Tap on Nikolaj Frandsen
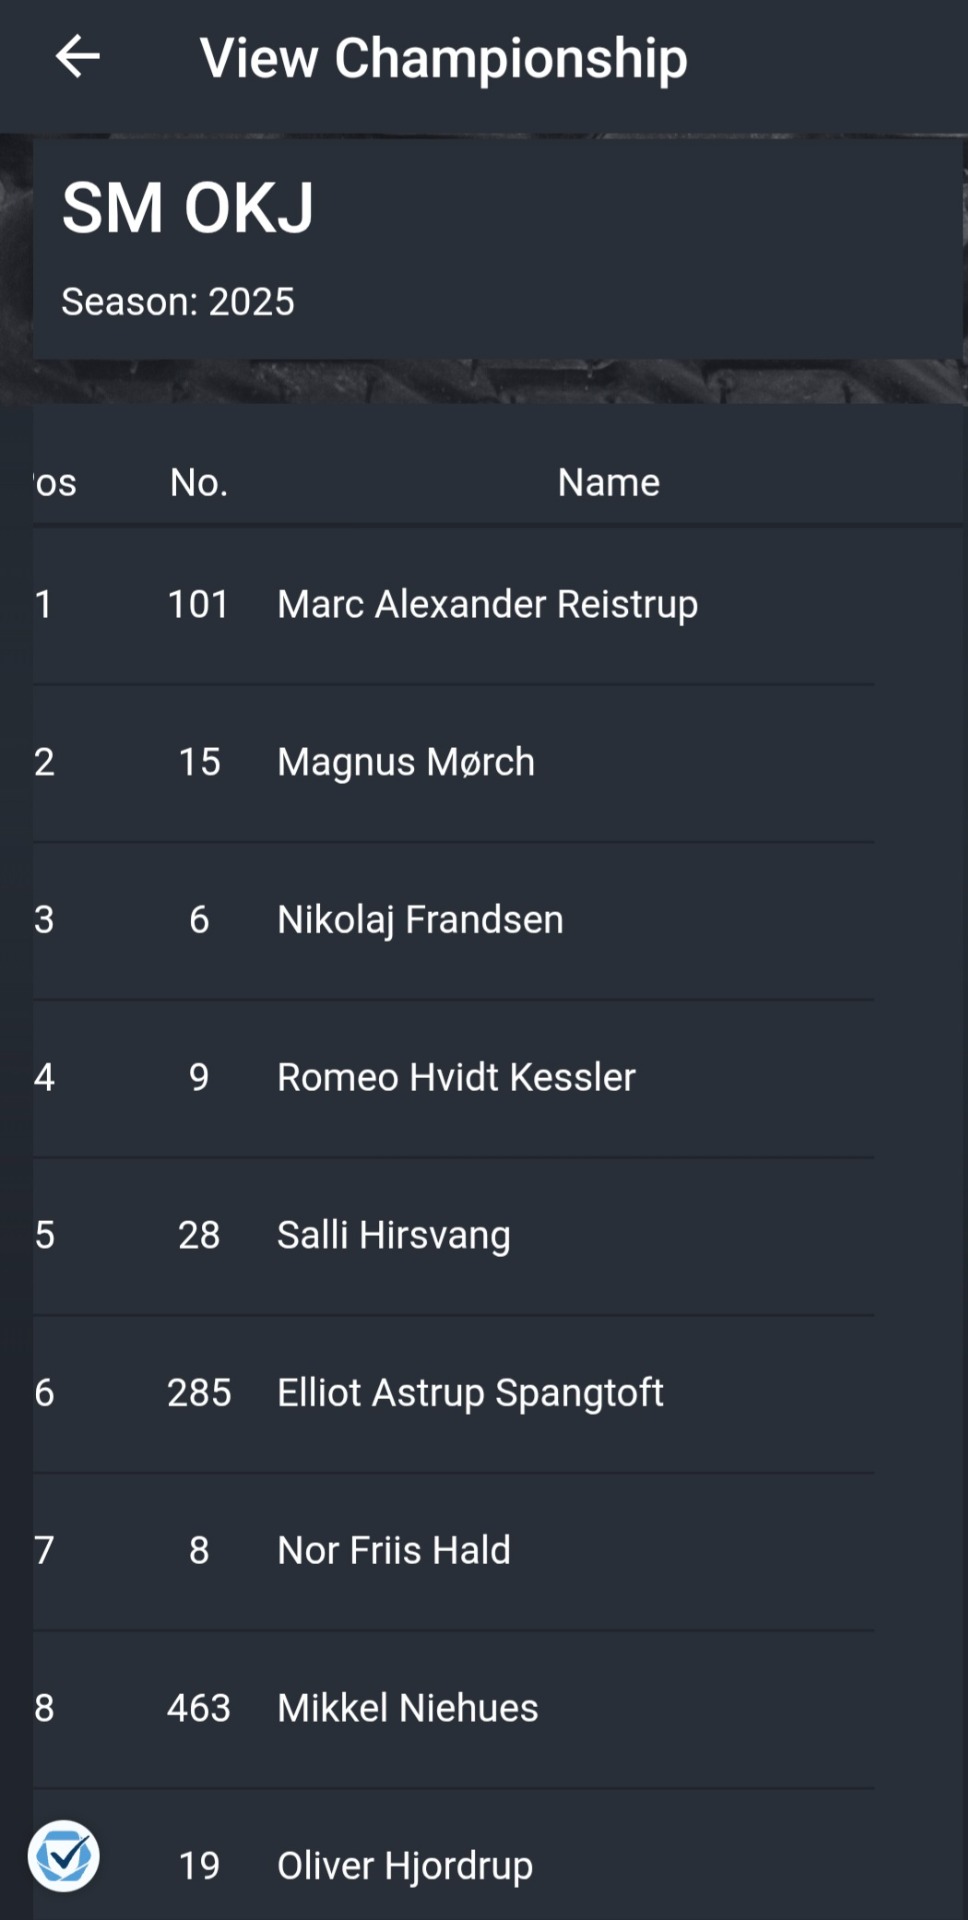The width and height of the screenshot is (968, 1920). click(420, 920)
